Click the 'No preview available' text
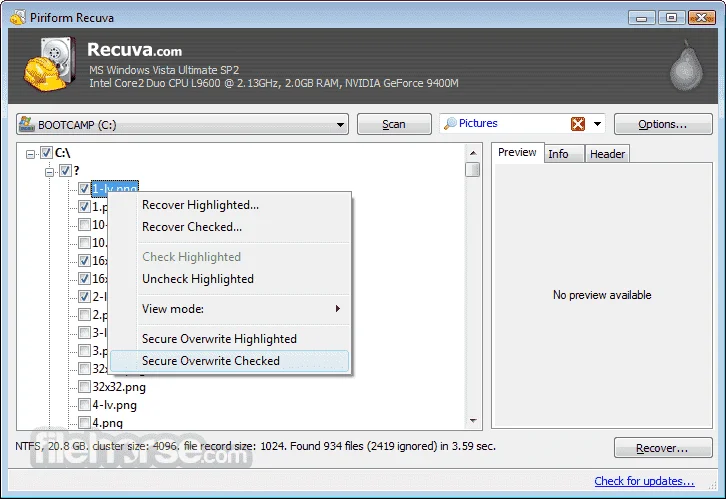 coord(602,295)
